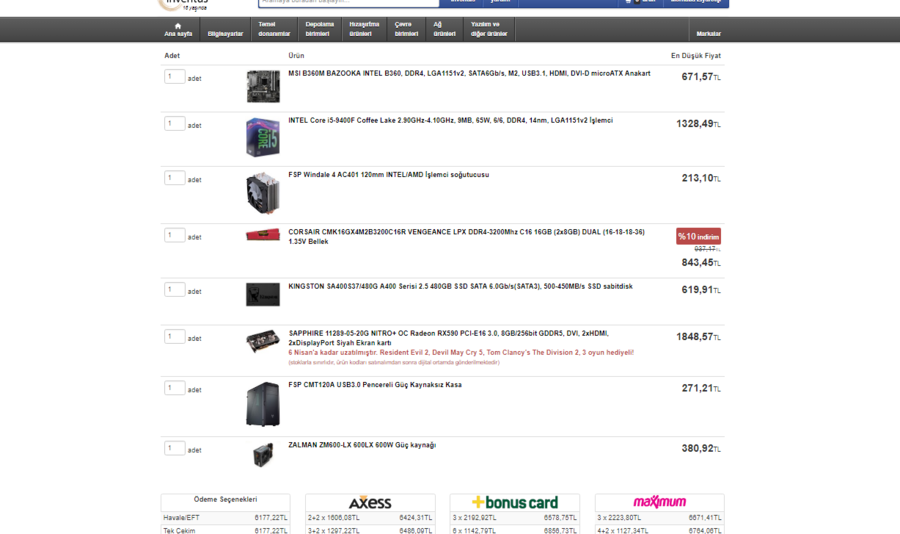
Task: Open INTEL Core i5-9400F product link
Action: [x=450, y=121]
